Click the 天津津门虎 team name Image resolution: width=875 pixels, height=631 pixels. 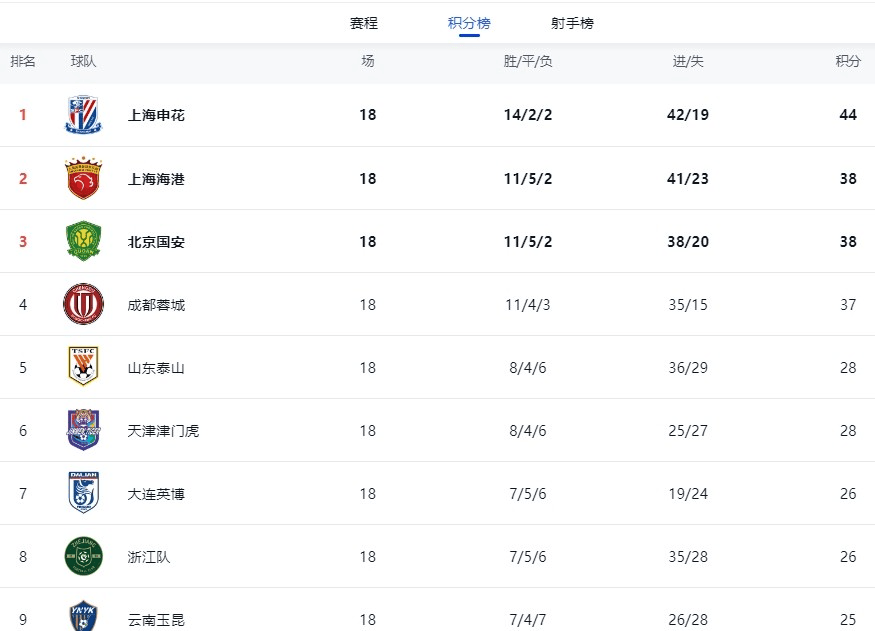(x=163, y=431)
